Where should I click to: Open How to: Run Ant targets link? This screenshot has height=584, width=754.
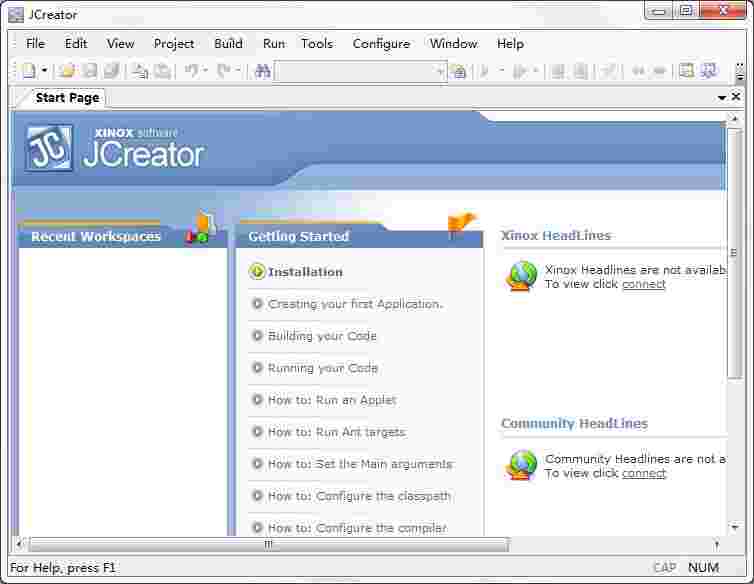pyautogui.click(x=337, y=432)
